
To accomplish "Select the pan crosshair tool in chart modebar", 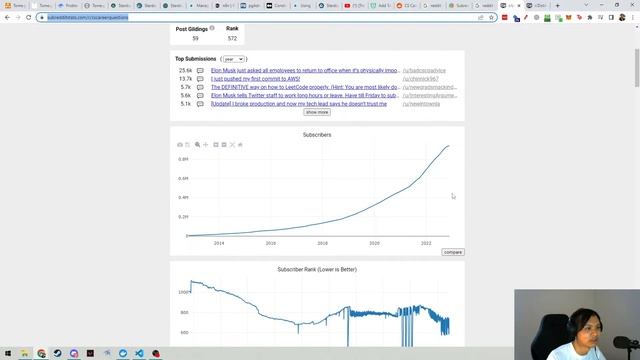I will [x=206, y=145].
